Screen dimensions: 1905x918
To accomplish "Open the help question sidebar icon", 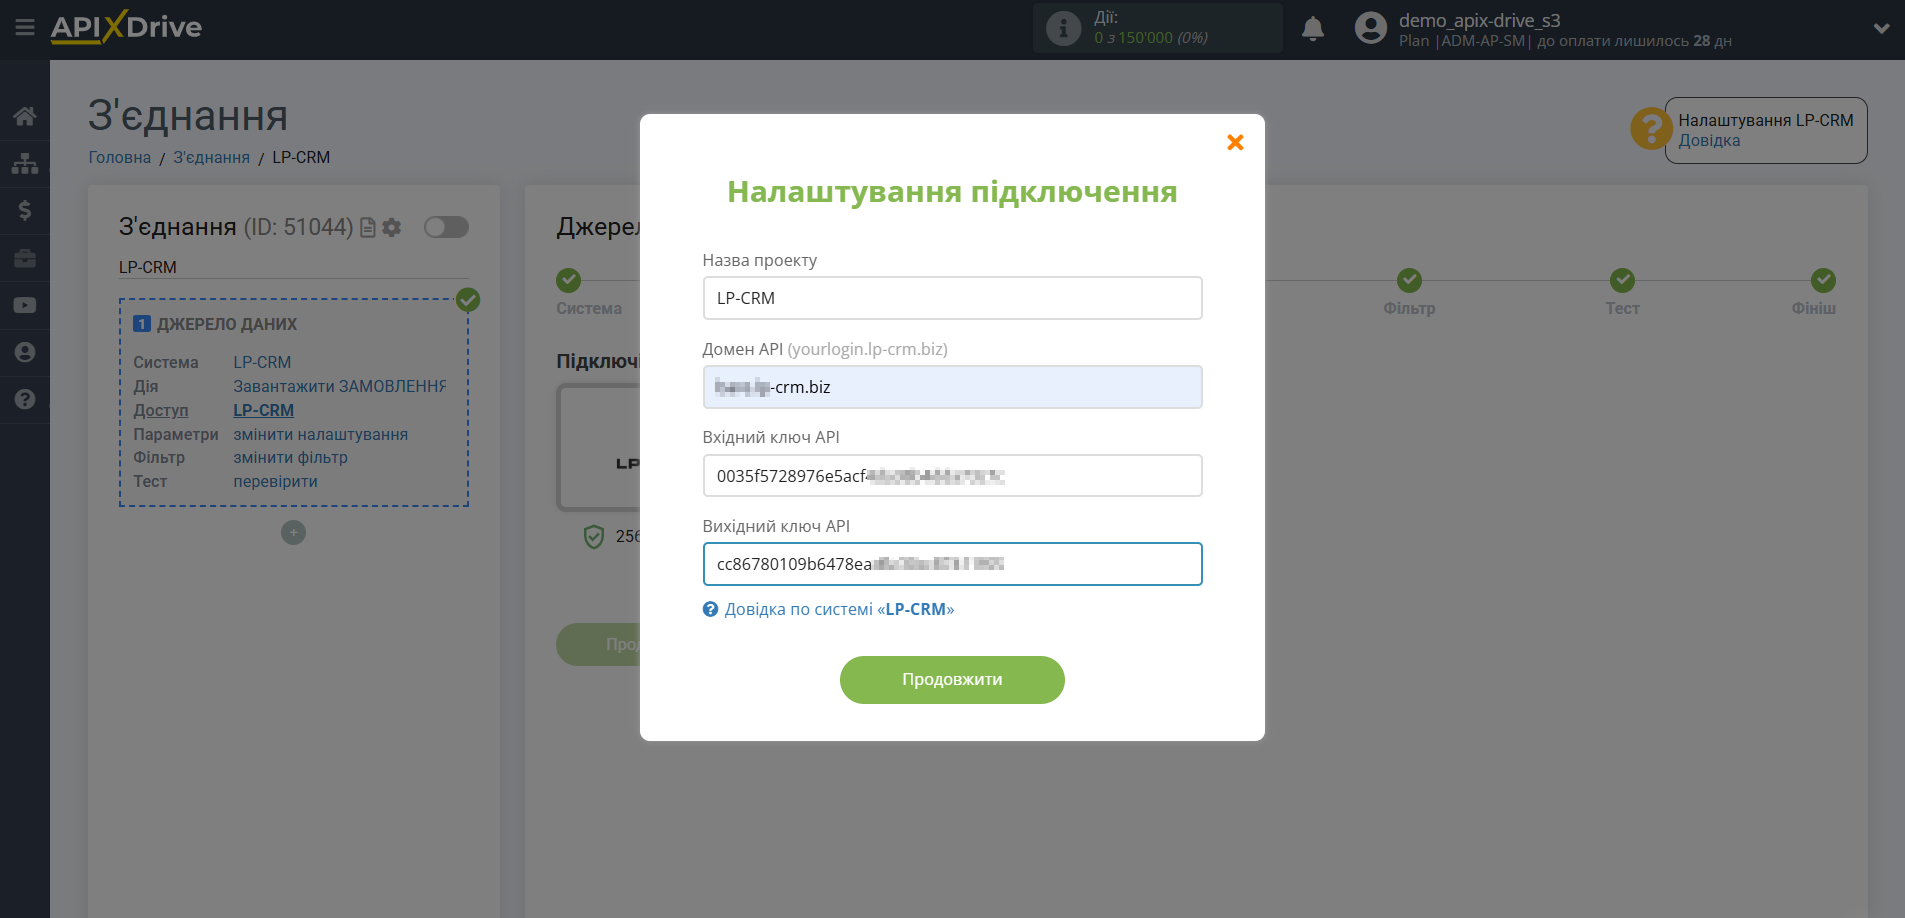I will (25, 399).
